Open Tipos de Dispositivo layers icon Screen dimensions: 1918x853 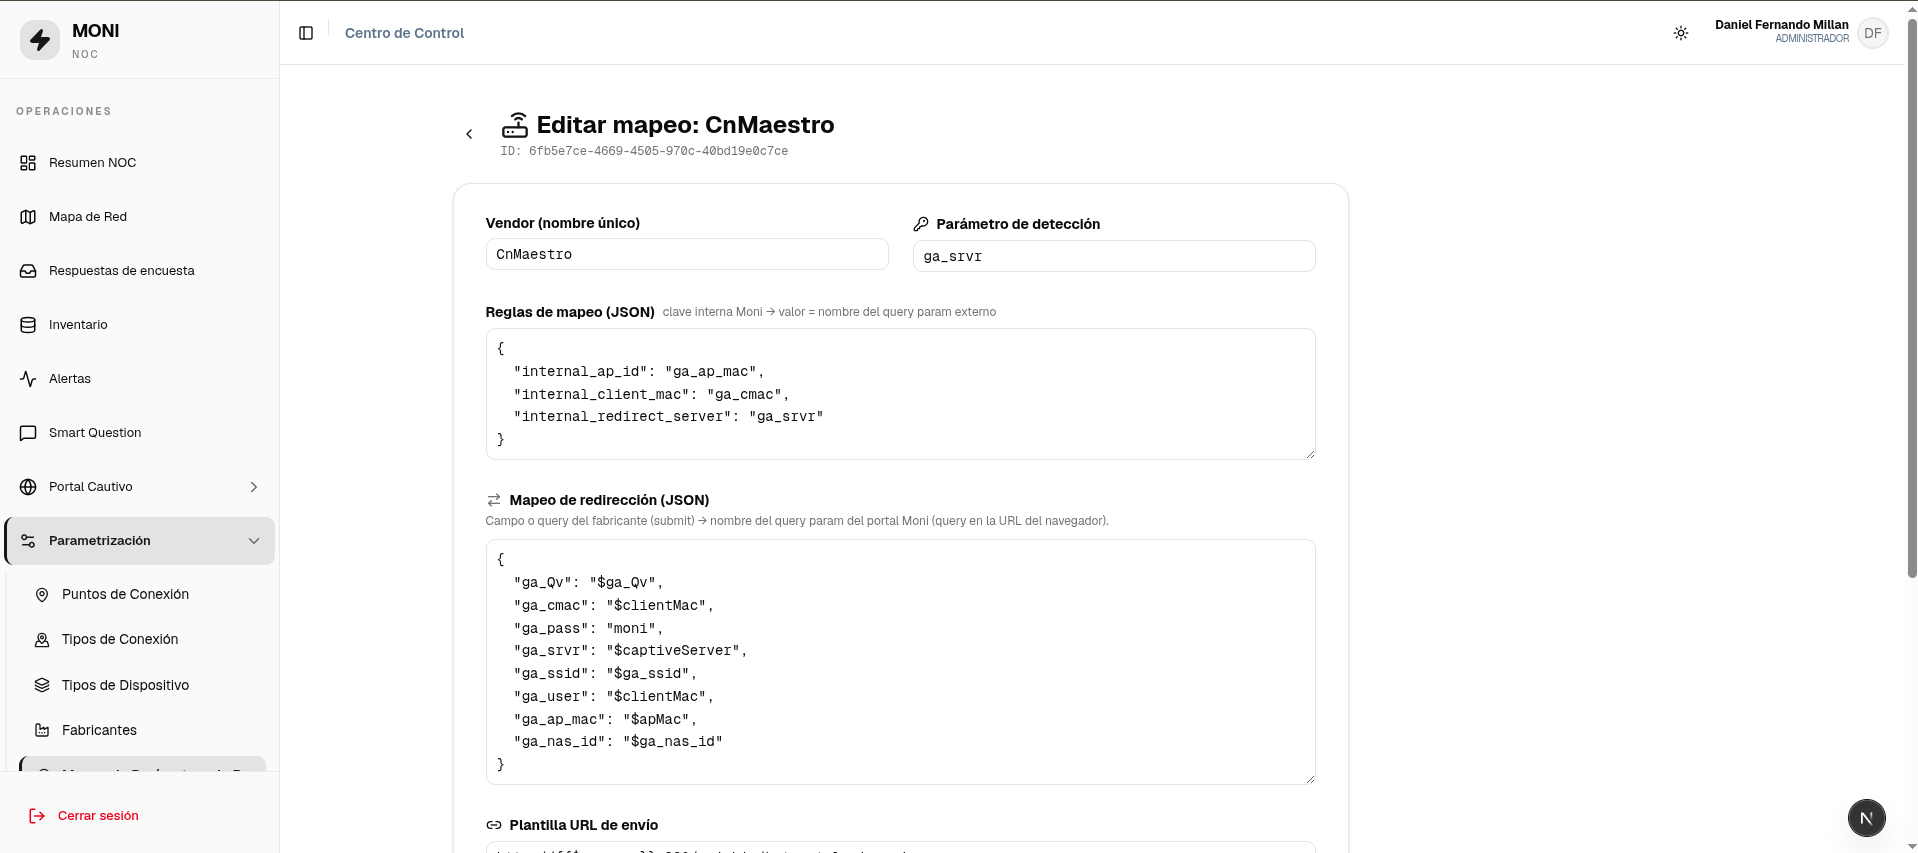[42, 685]
